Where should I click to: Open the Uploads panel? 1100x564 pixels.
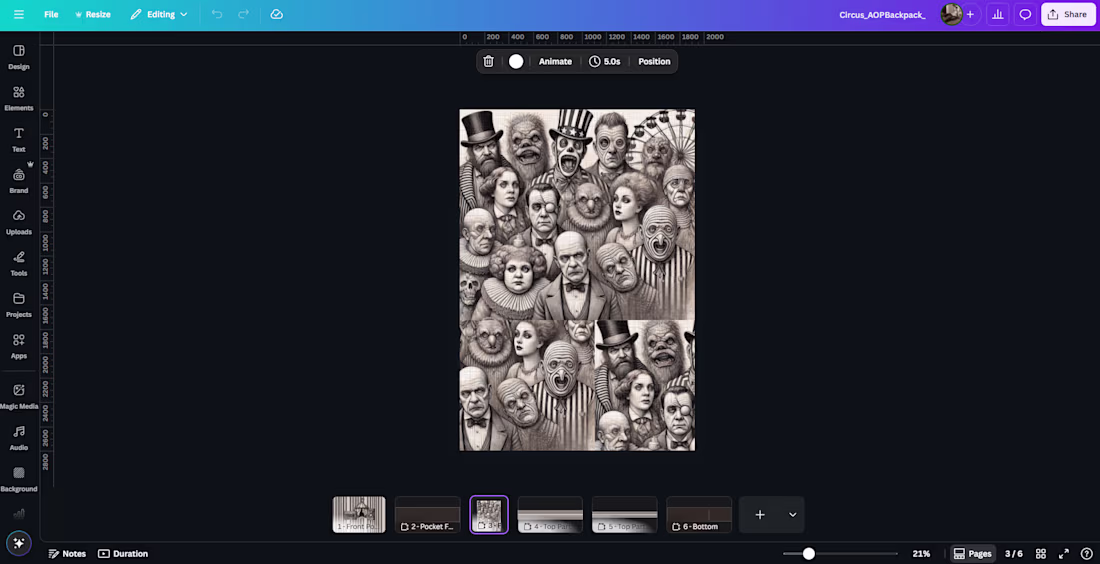point(19,222)
